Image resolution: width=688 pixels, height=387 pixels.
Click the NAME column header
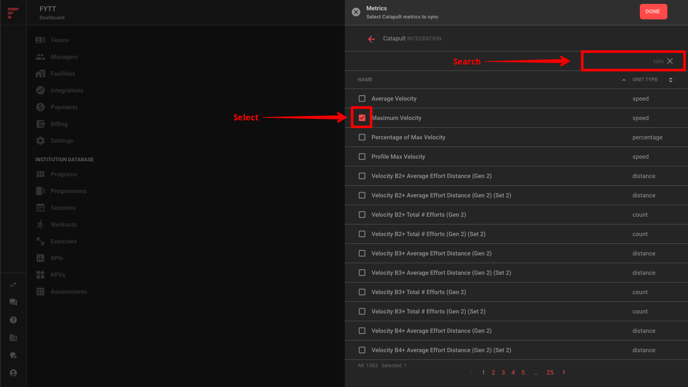(x=365, y=80)
